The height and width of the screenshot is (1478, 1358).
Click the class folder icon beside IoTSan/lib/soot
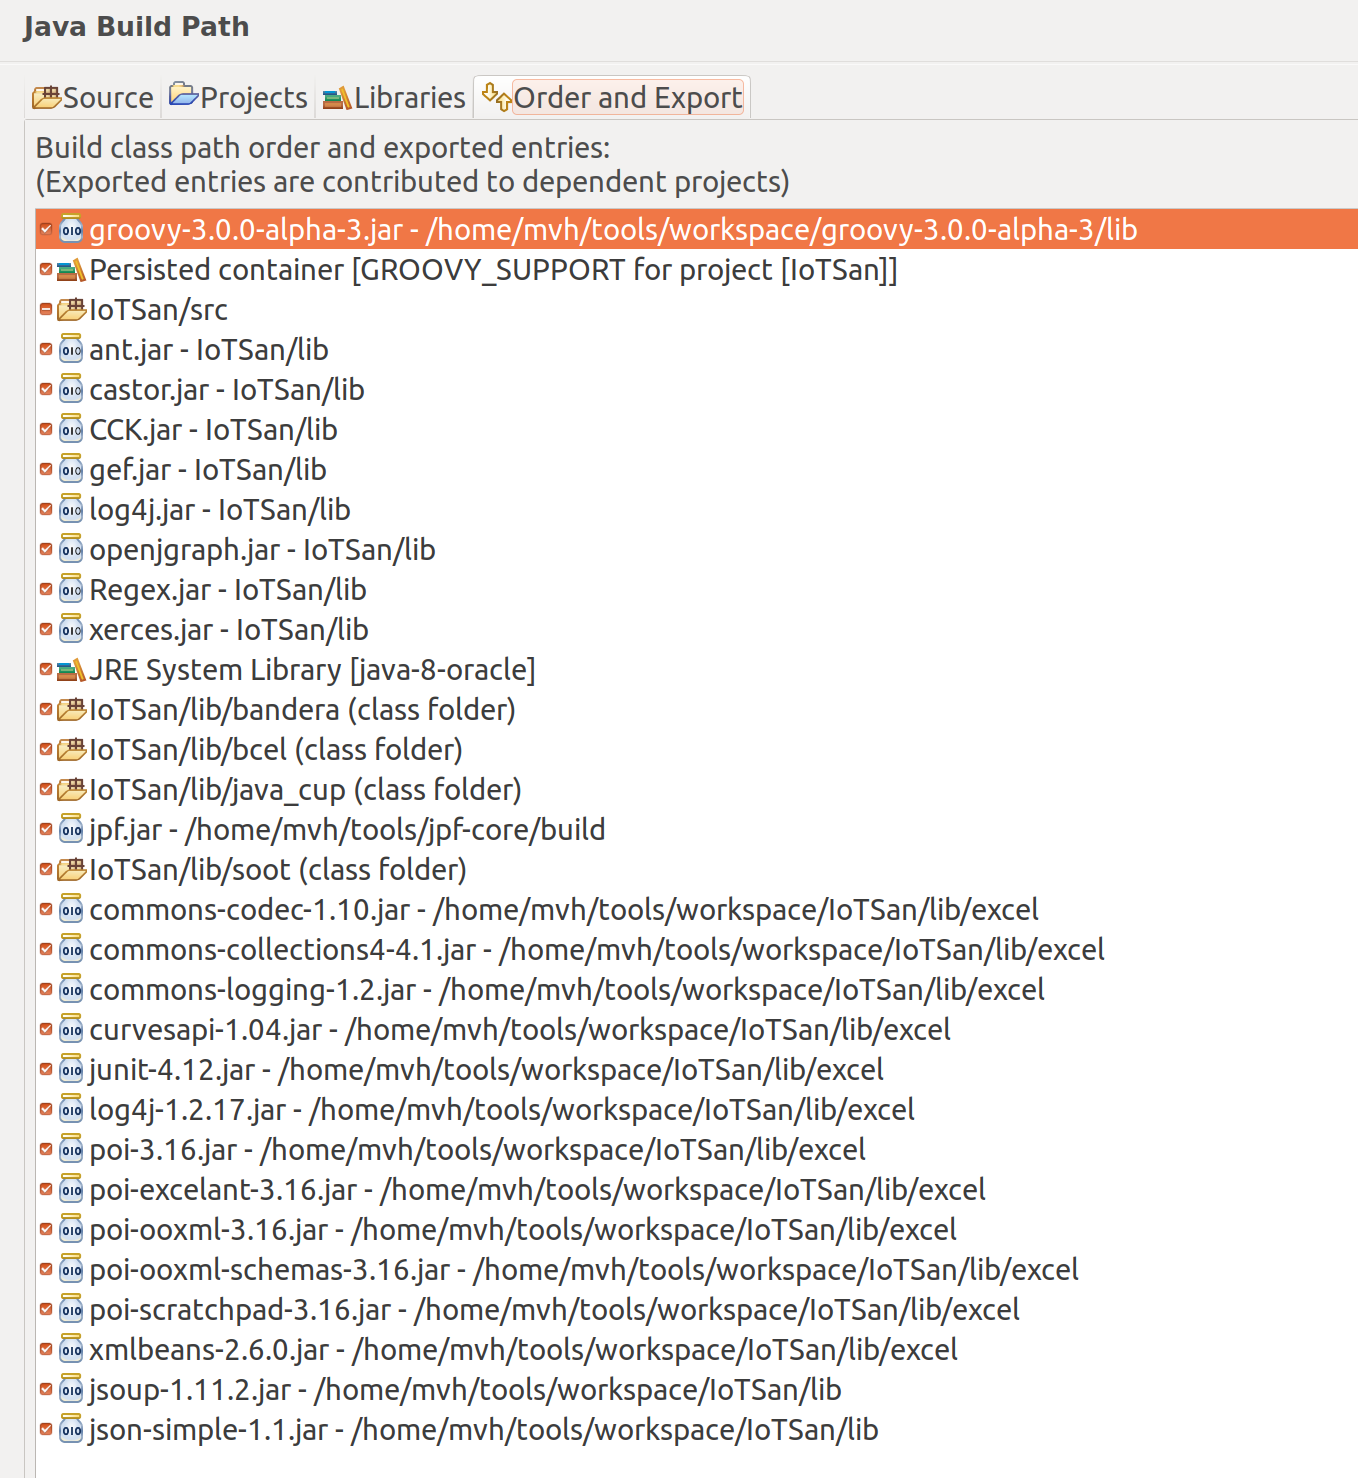tap(71, 869)
